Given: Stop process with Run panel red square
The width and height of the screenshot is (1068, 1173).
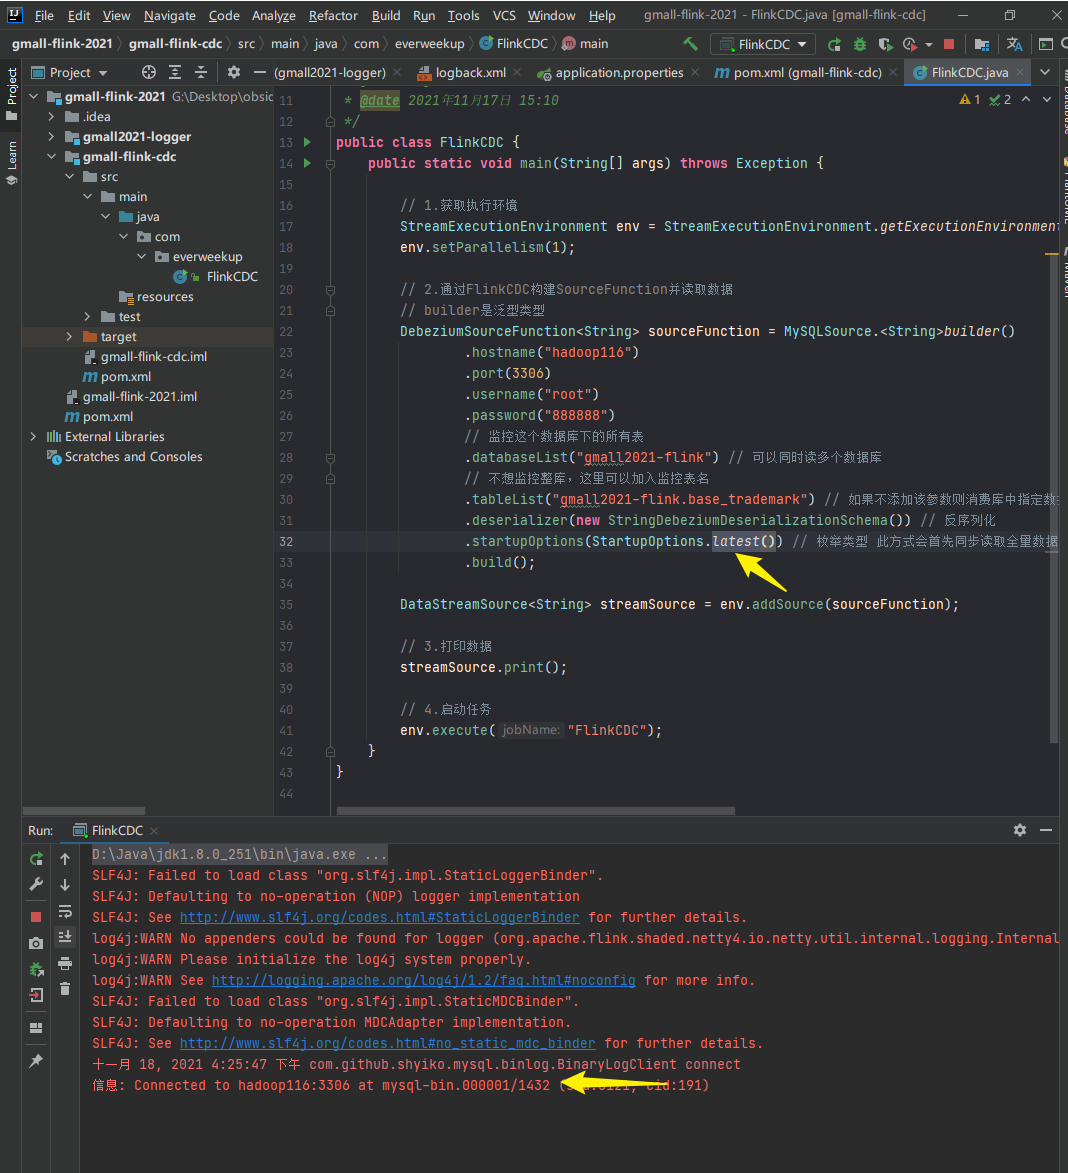Looking at the screenshot, I should click(x=36, y=917).
